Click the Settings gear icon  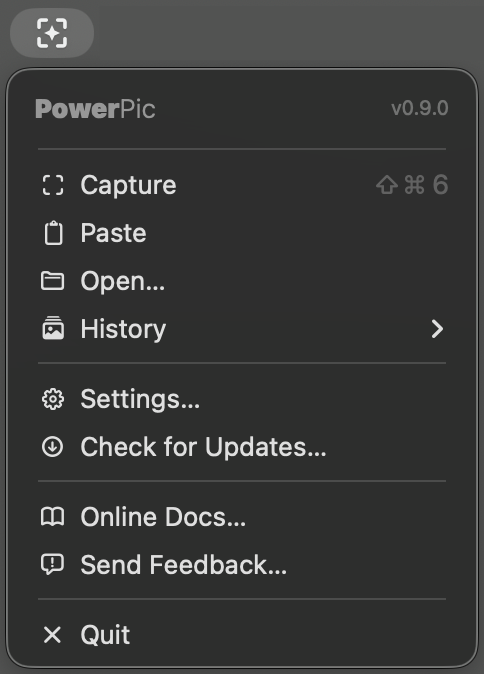[53, 399]
